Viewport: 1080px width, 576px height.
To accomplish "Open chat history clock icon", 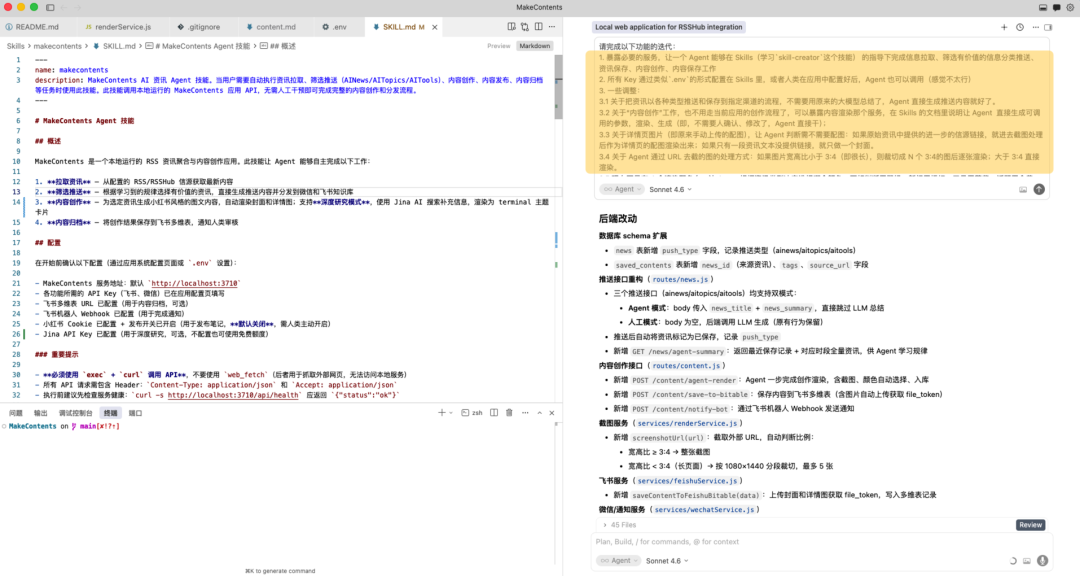I will pyautogui.click(x=1020, y=27).
